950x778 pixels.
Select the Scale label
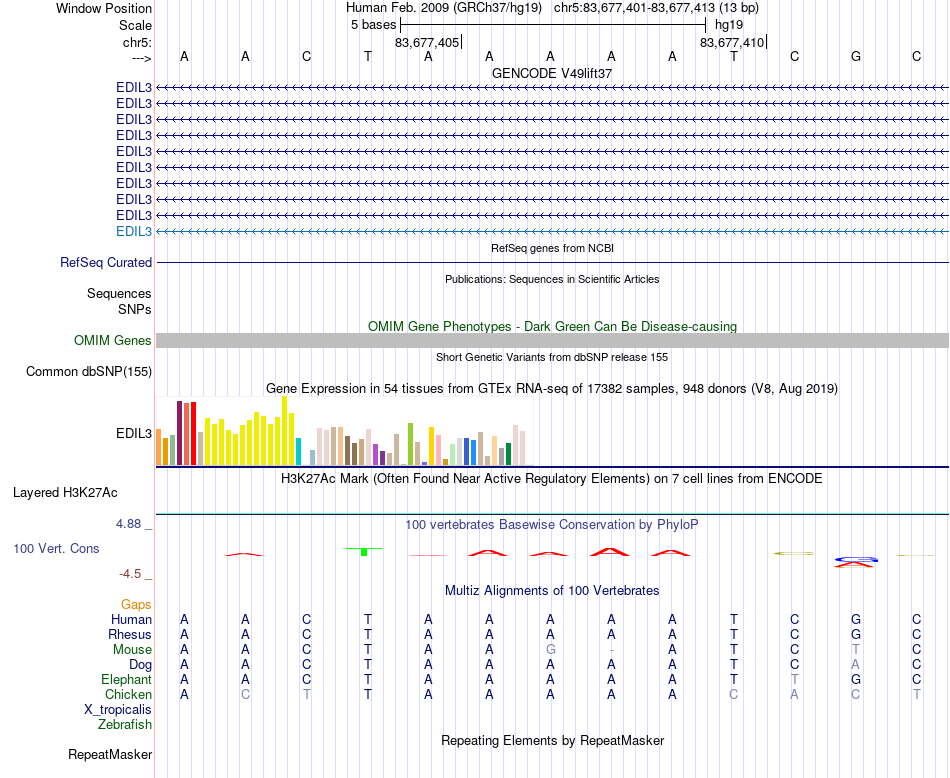click(x=135, y=25)
